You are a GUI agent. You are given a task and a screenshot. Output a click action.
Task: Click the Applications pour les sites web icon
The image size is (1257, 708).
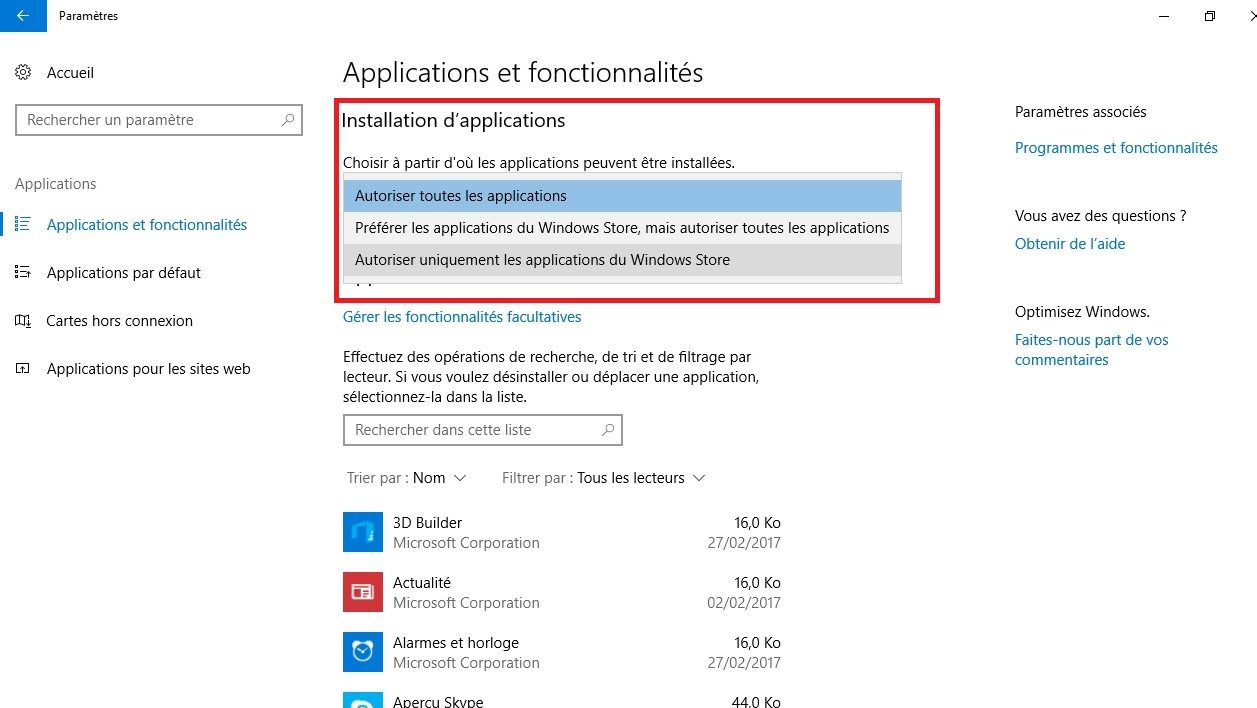coord(24,369)
